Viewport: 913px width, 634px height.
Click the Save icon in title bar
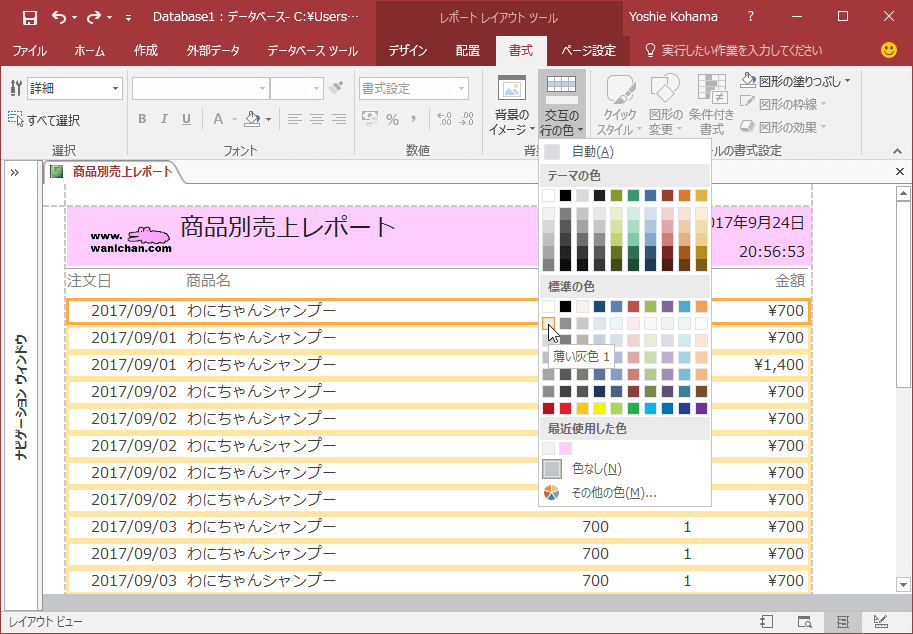(30, 17)
